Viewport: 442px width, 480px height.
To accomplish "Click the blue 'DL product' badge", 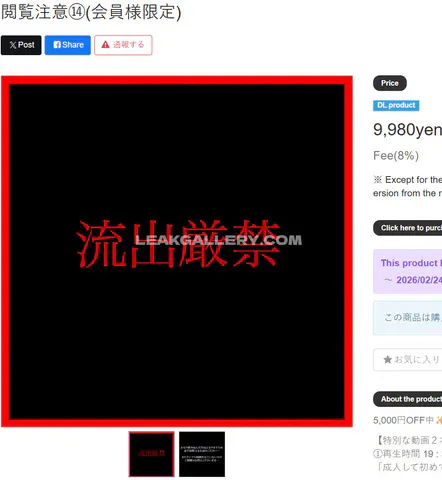I will coord(396,105).
